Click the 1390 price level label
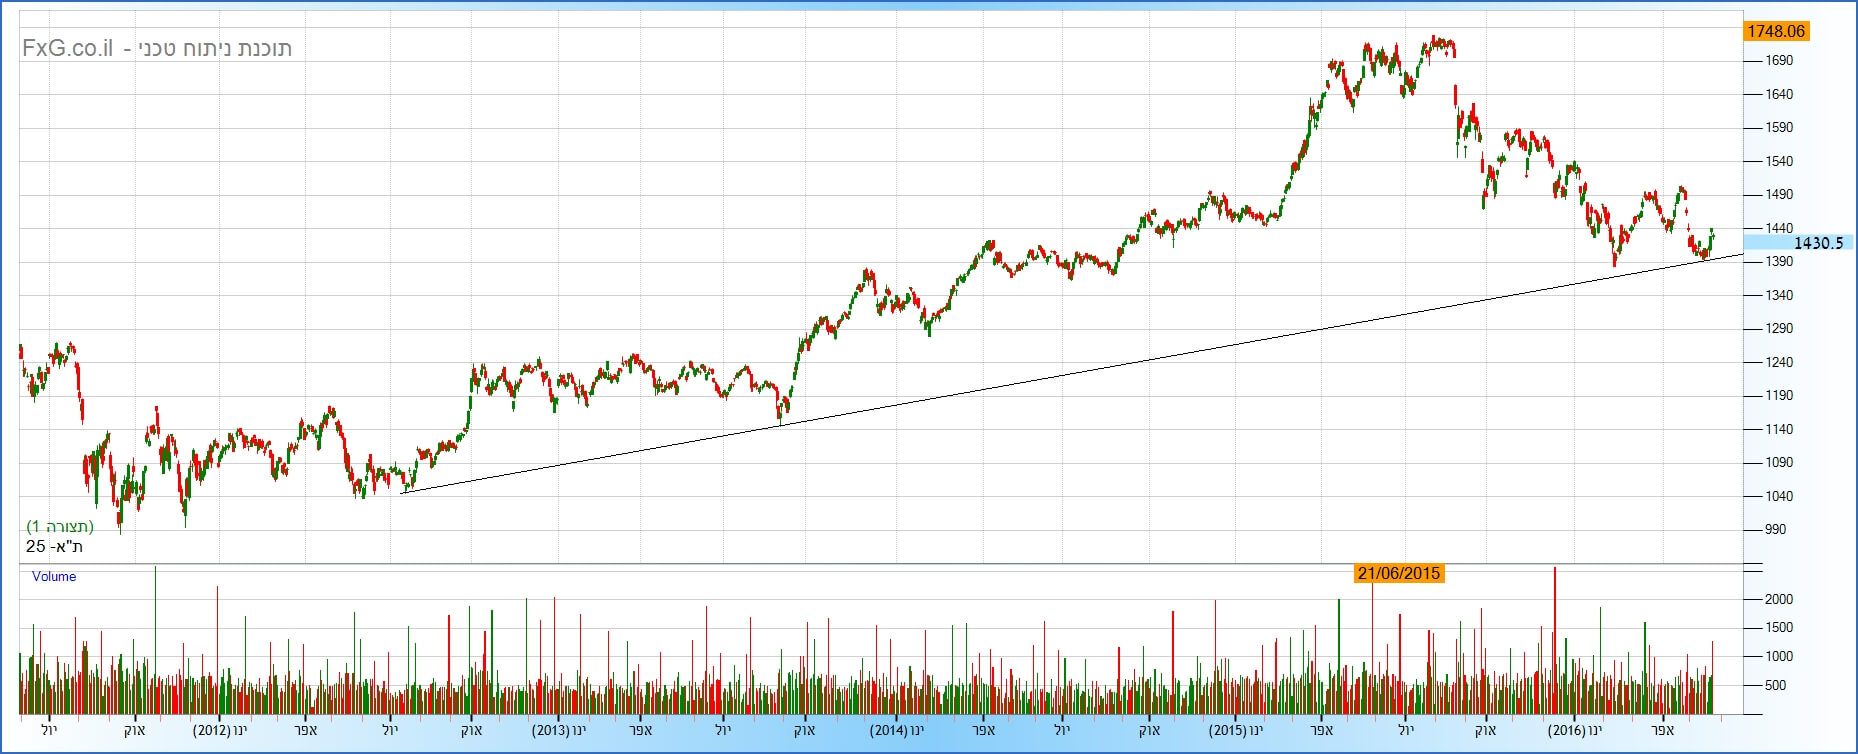The image size is (1858, 754). click(1779, 262)
